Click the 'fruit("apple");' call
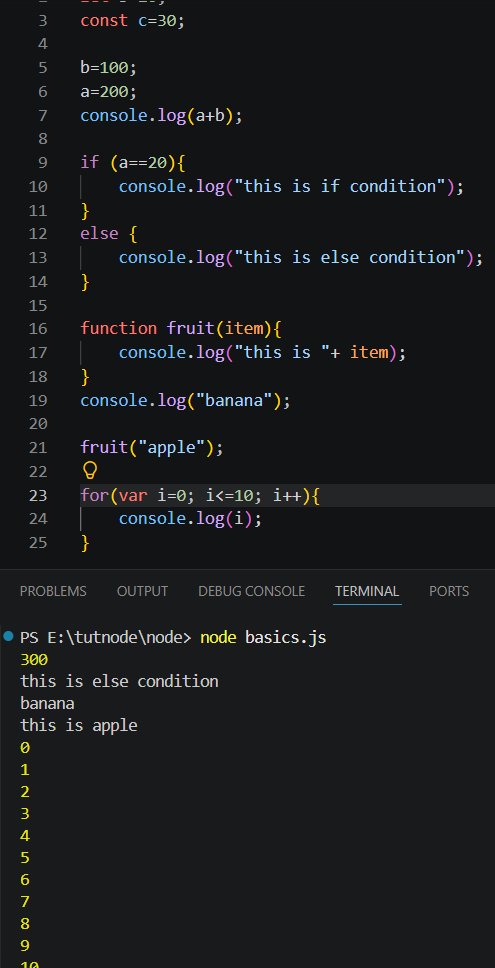 152,447
